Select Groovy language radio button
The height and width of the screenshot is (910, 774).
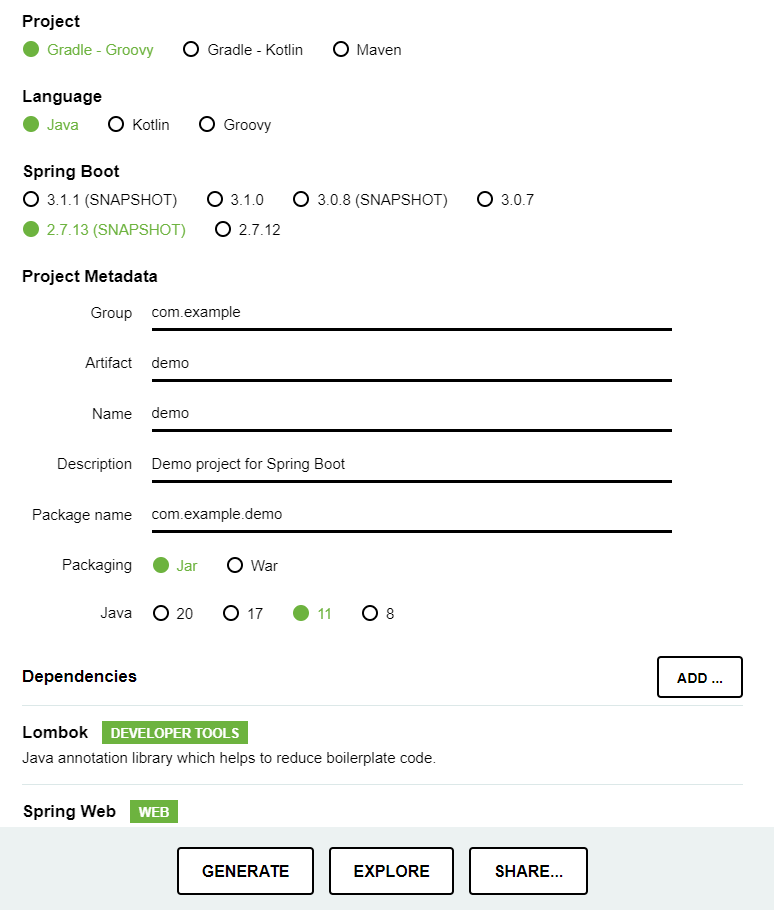tap(207, 125)
